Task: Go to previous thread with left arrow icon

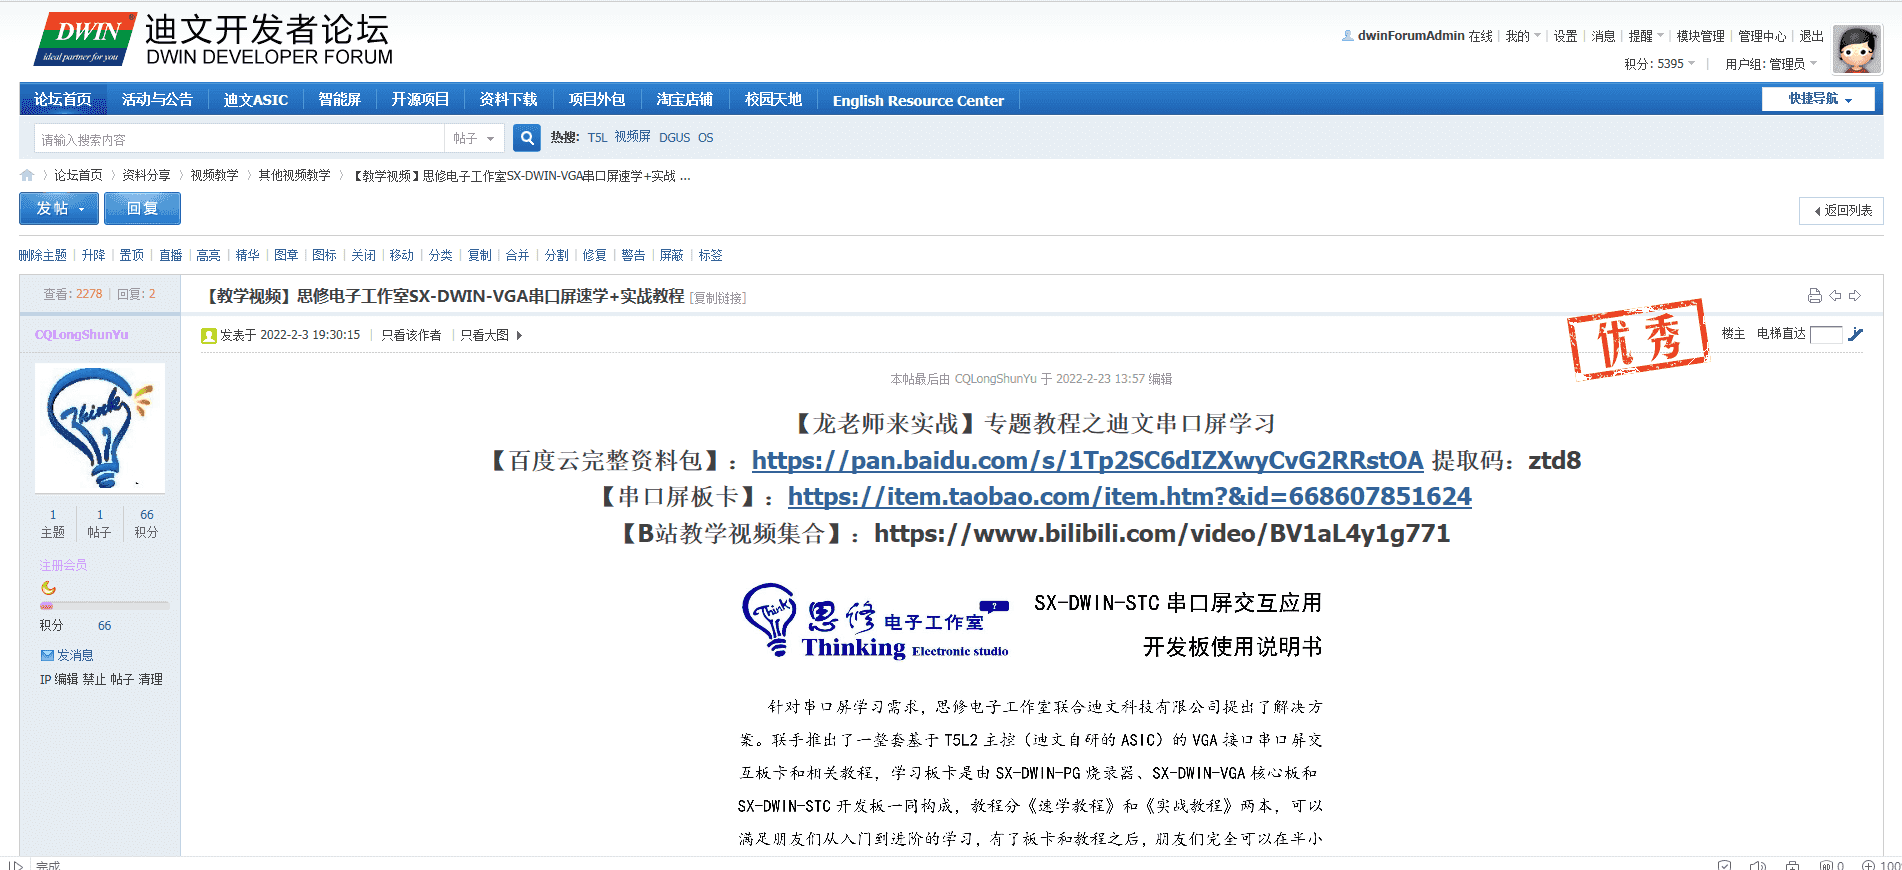Action: point(1835,296)
